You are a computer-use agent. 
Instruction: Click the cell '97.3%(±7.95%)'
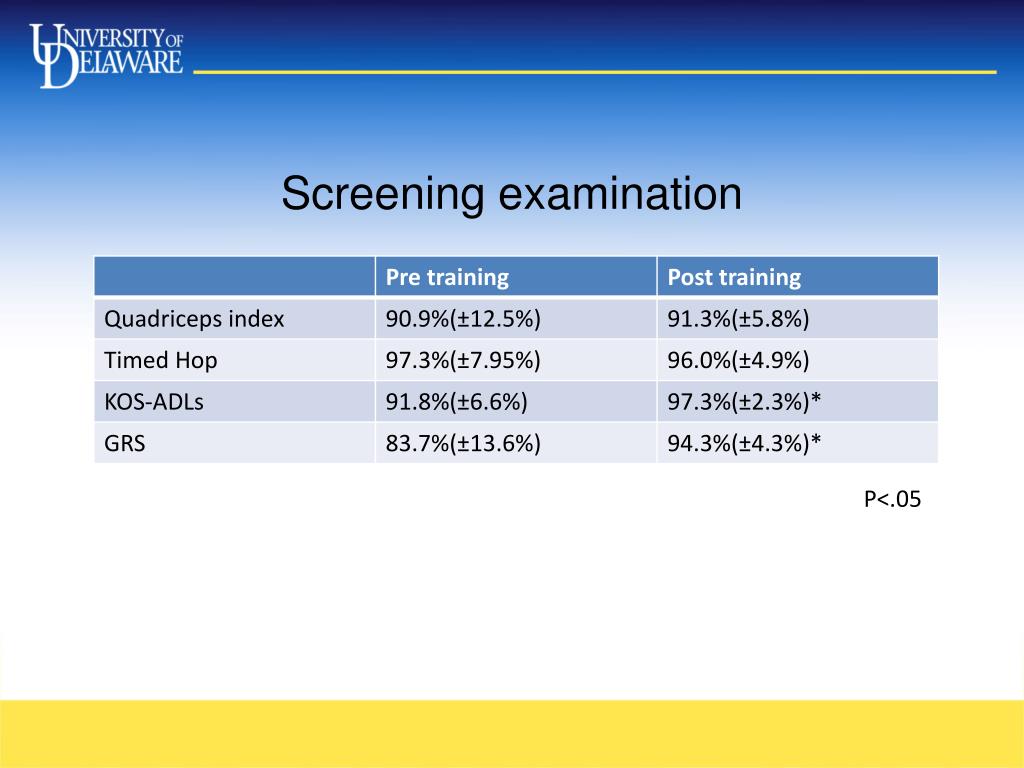point(516,360)
